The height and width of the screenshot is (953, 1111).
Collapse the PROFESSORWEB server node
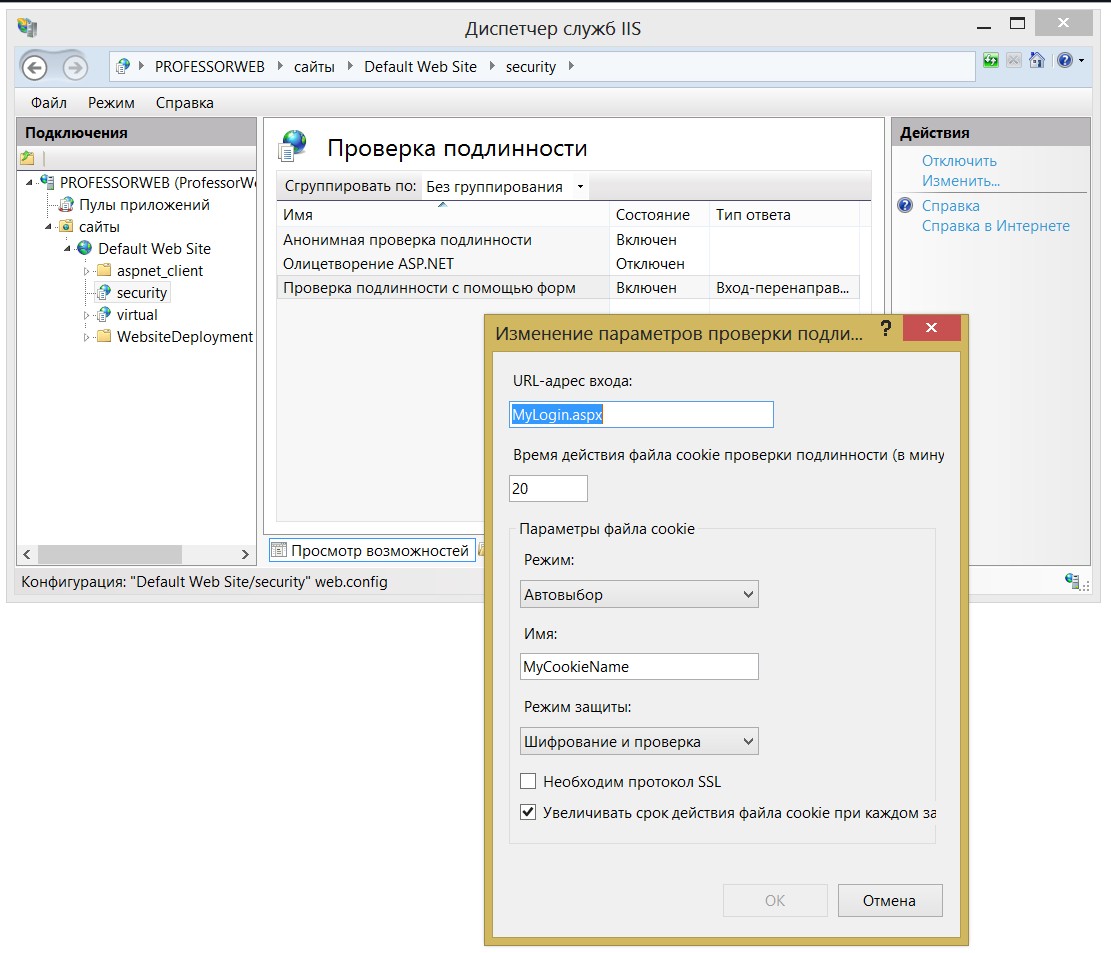click(29, 183)
